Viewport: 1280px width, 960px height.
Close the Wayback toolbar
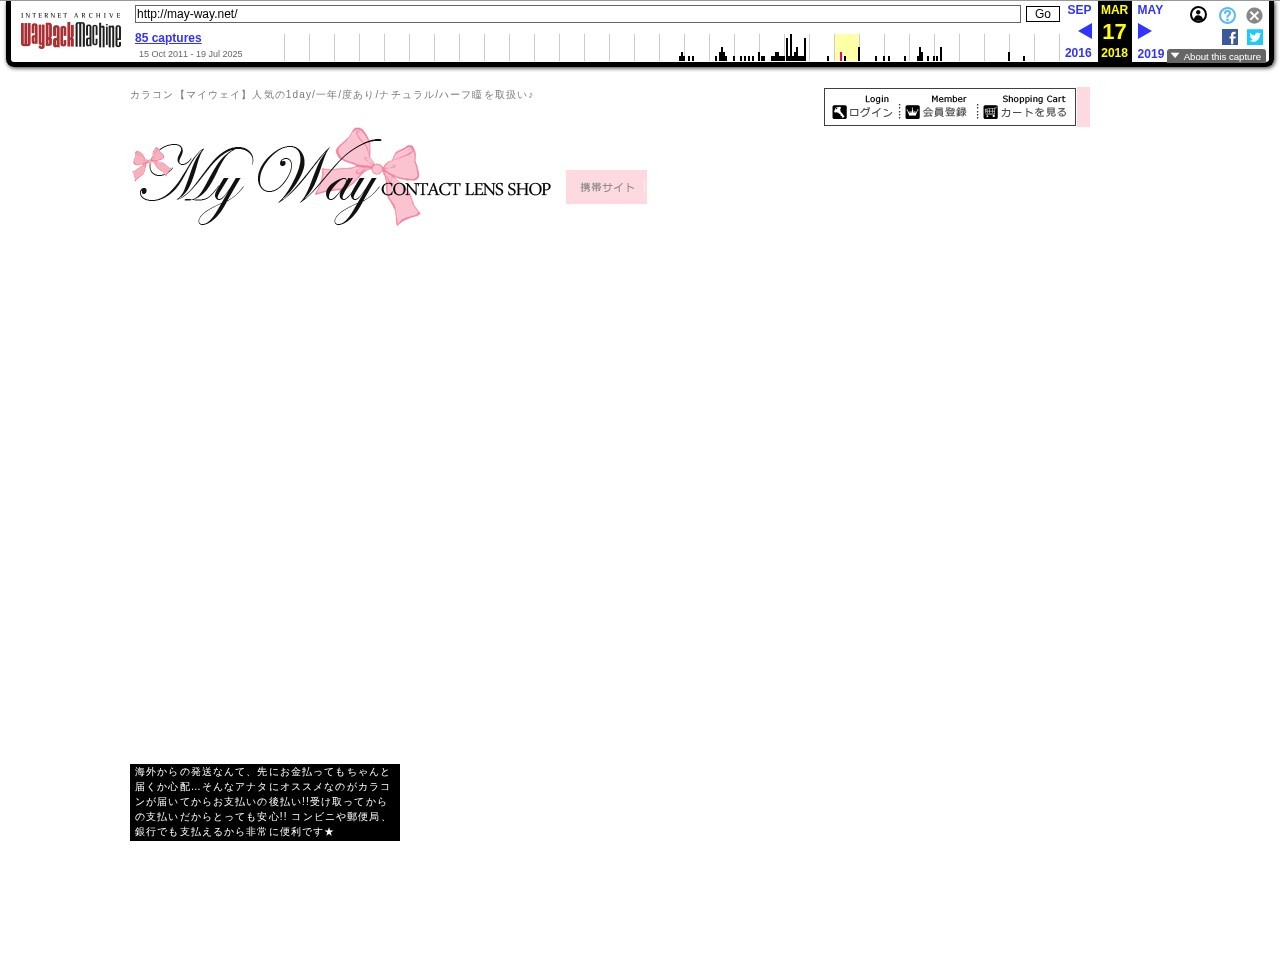pos(1254,16)
